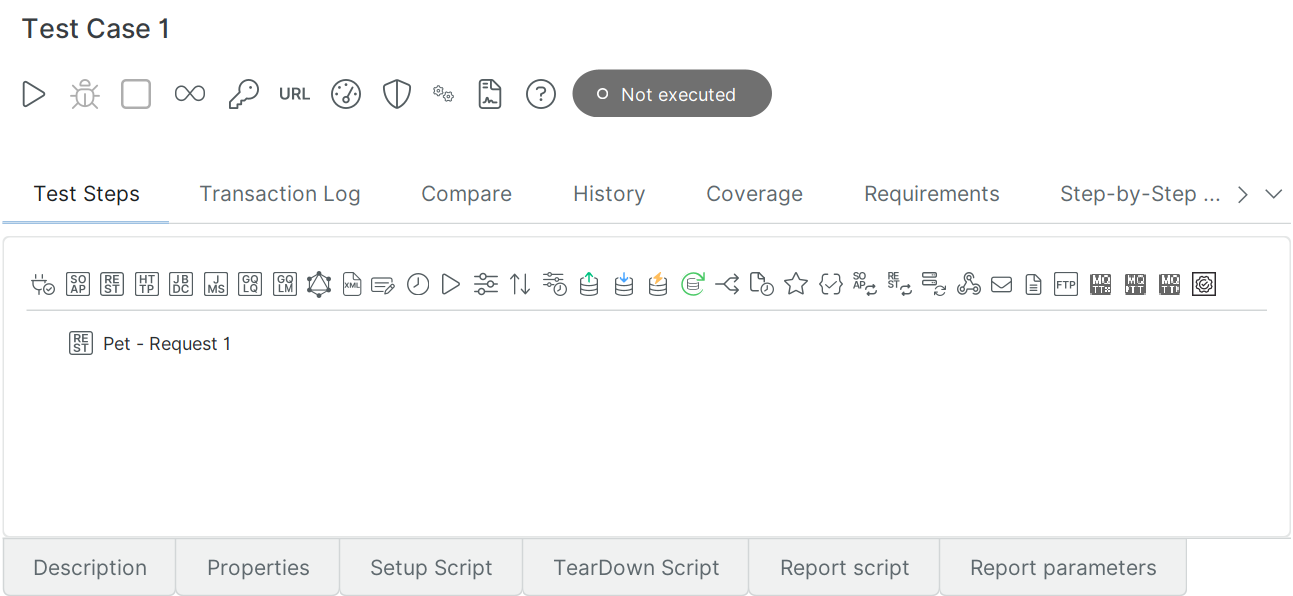Add the green Data Source Loop step
1293x596 pixels.
click(693, 284)
